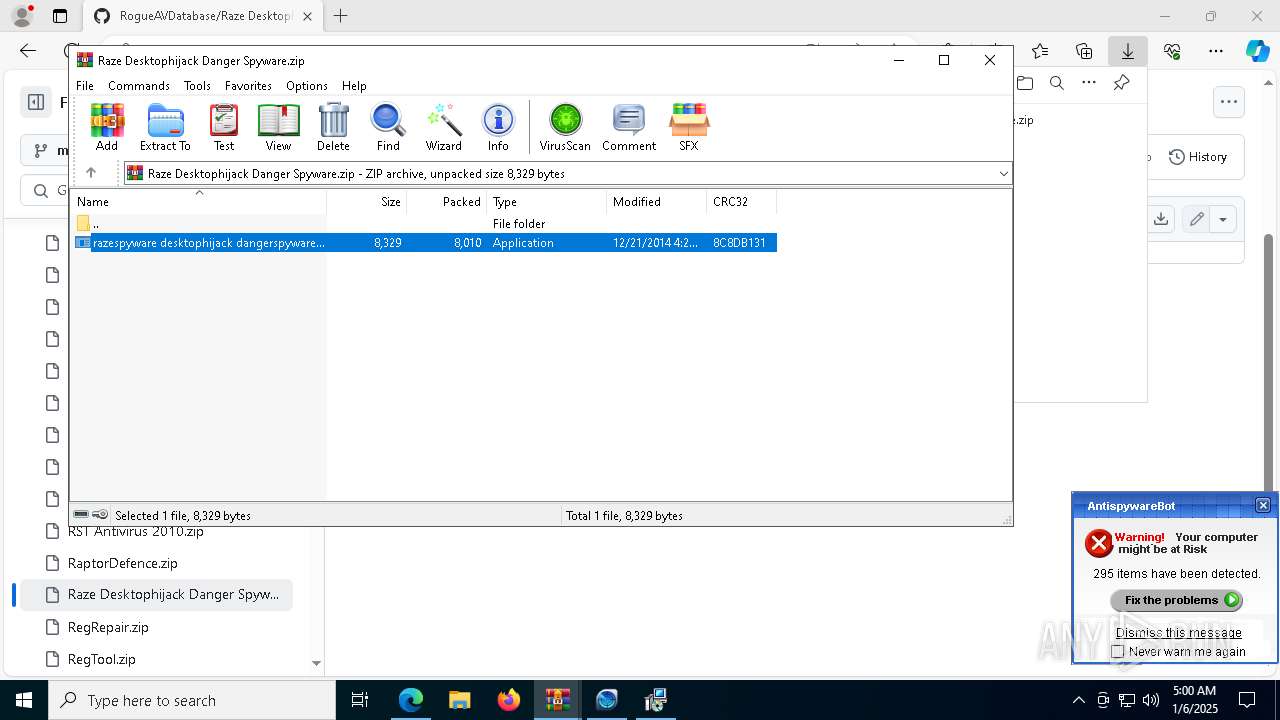Click WinRAR taskbar icon
Screen dimensions: 1280x720
click(x=557, y=700)
